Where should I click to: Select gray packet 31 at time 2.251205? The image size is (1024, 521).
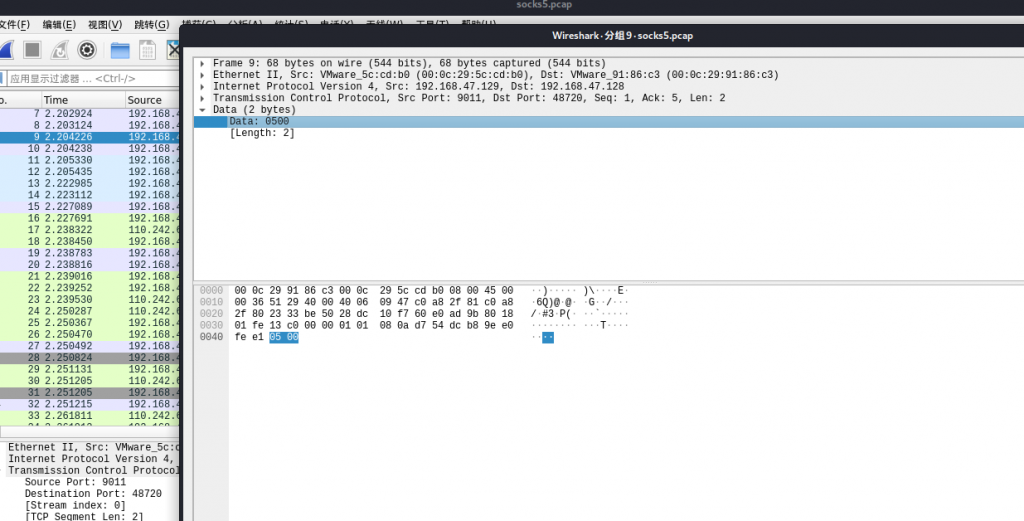(x=89, y=392)
